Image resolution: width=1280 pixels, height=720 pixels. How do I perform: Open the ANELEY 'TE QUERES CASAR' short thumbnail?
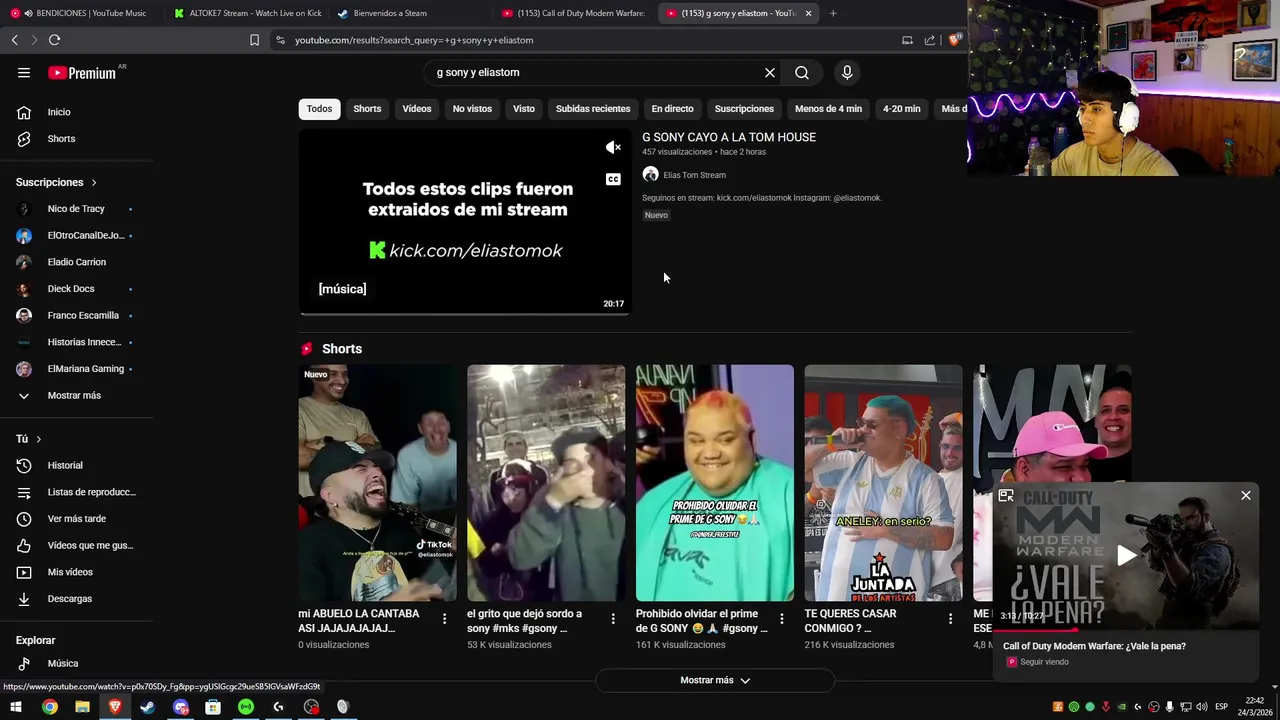pyautogui.click(x=883, y=483)
